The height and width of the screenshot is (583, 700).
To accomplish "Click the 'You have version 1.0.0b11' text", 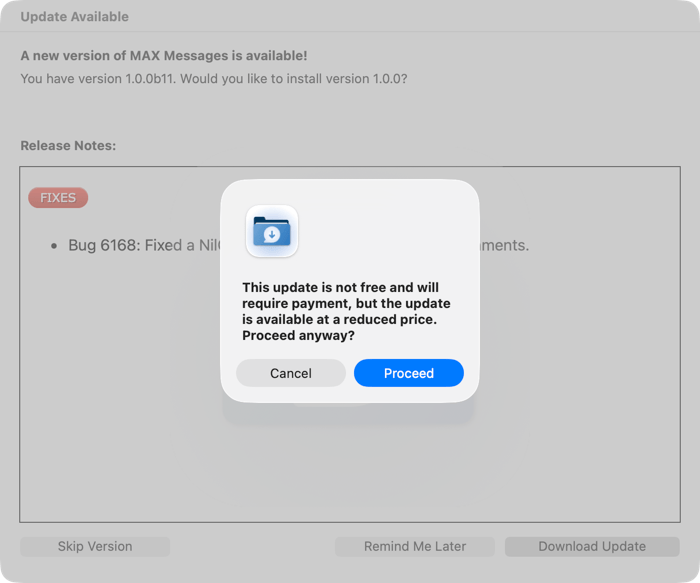I will tap(214, 79).
